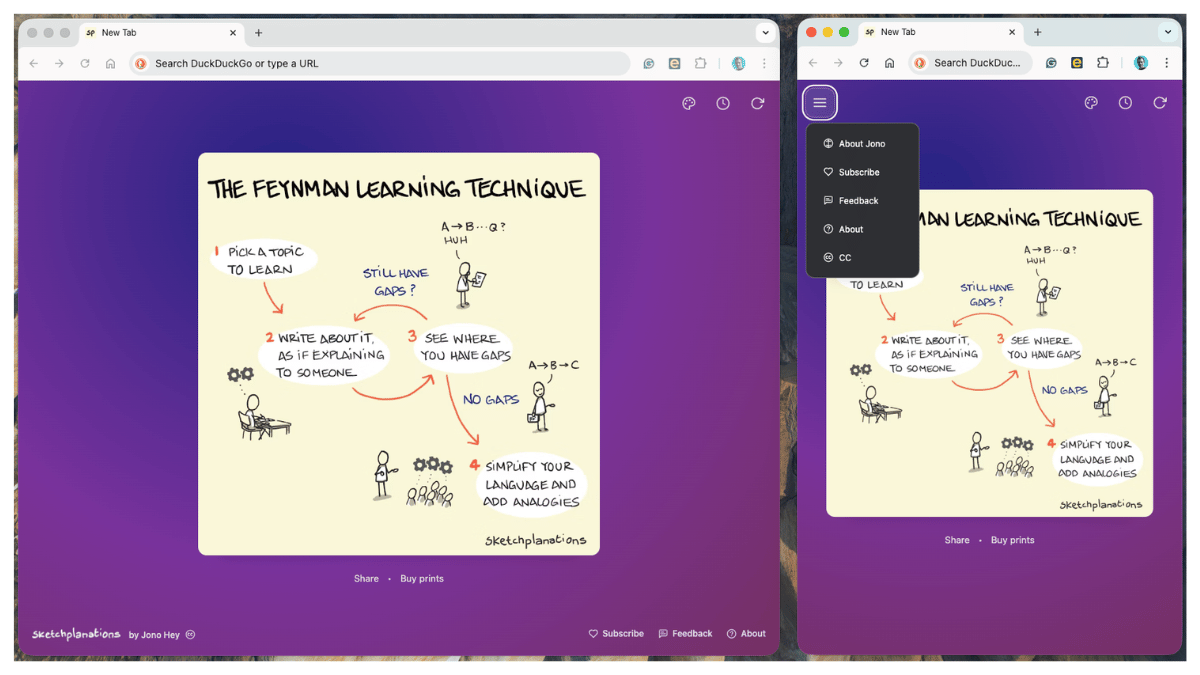Select 'About' in the dropdown menu
The width and height of the screenshot is (1200, 675).
pos(862,229)
